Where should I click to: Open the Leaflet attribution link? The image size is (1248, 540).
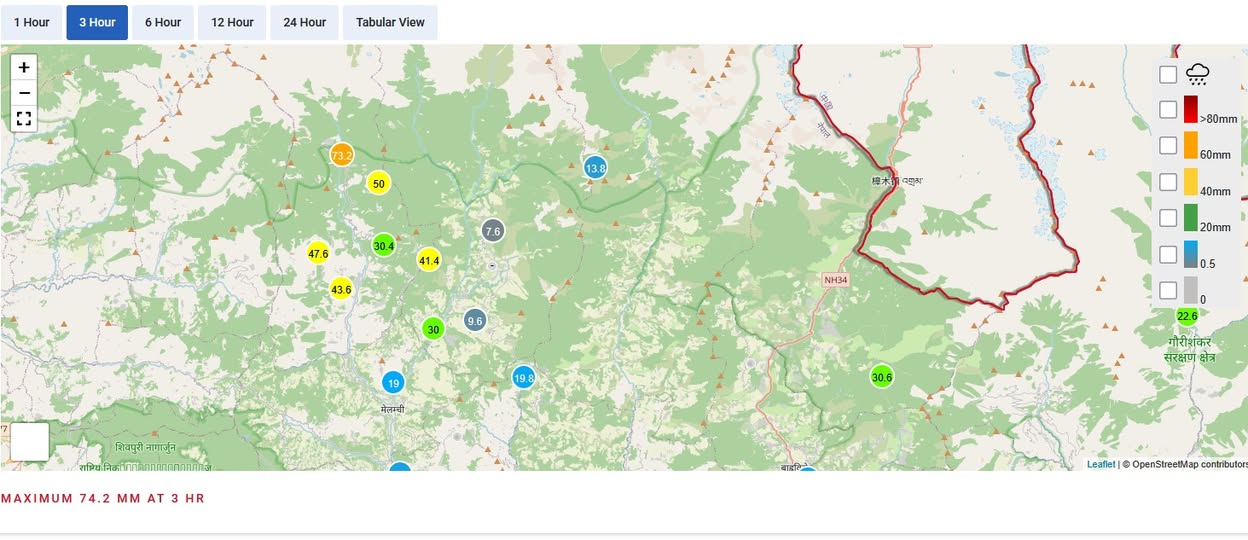point(1101,464)
